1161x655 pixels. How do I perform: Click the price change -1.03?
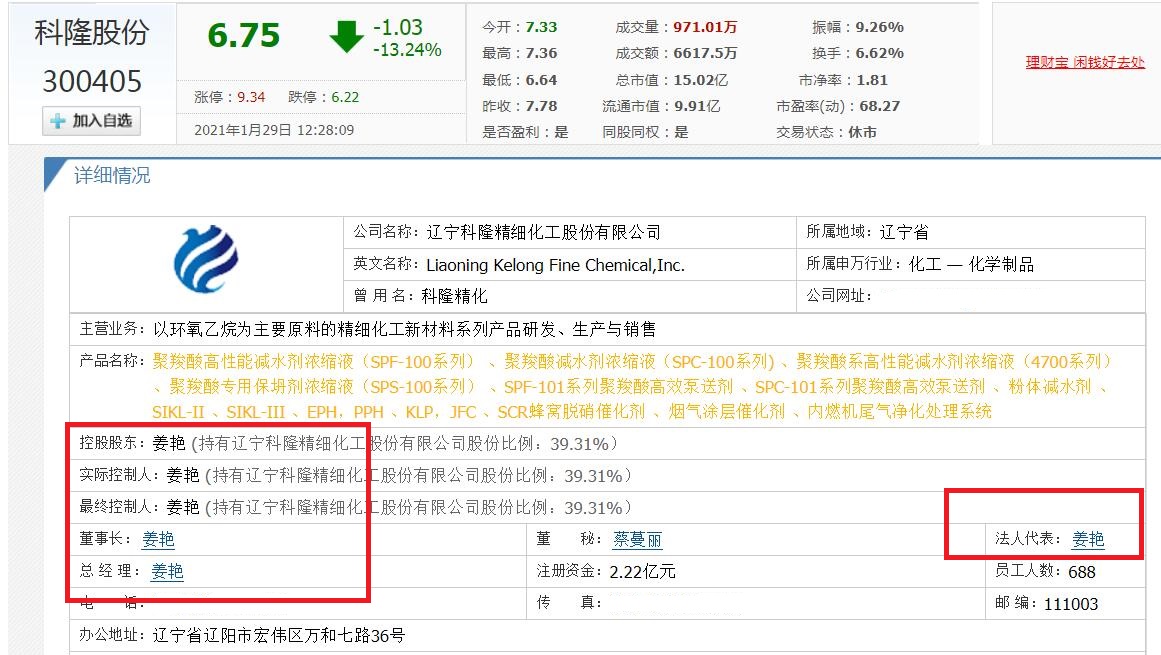(x=398, y=27)
